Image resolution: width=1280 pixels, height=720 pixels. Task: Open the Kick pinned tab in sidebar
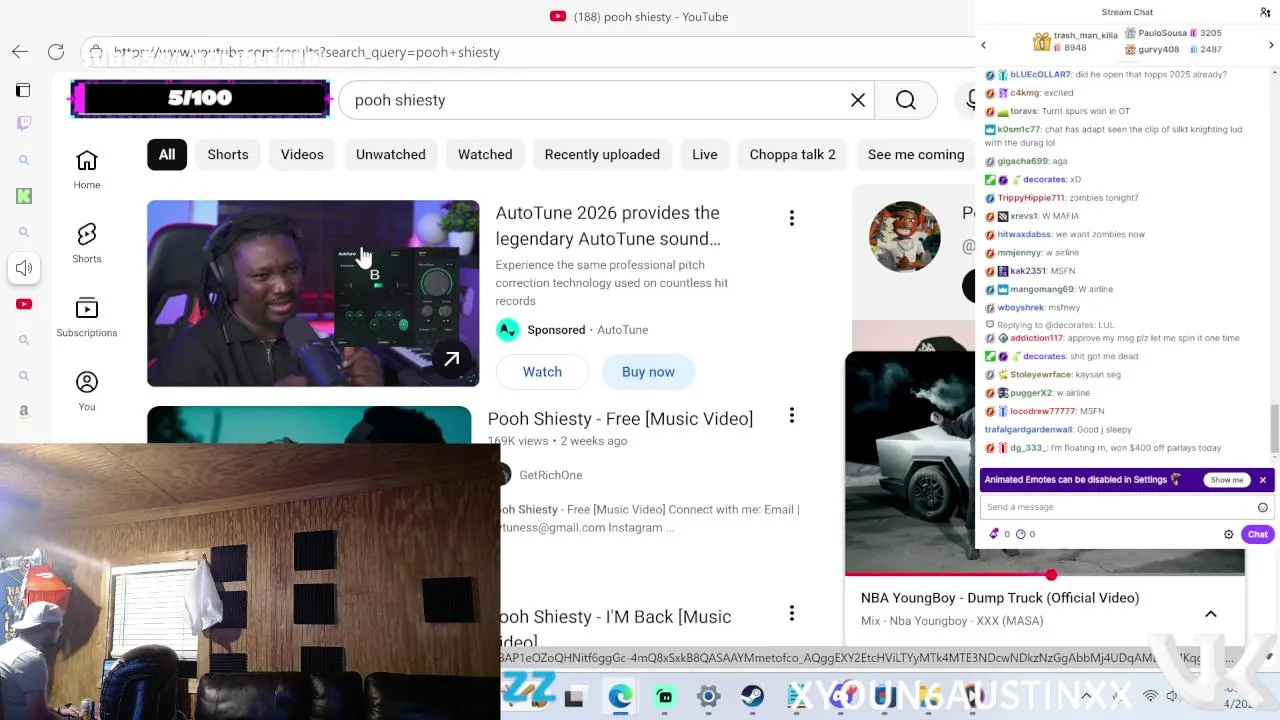pos(24,196)
